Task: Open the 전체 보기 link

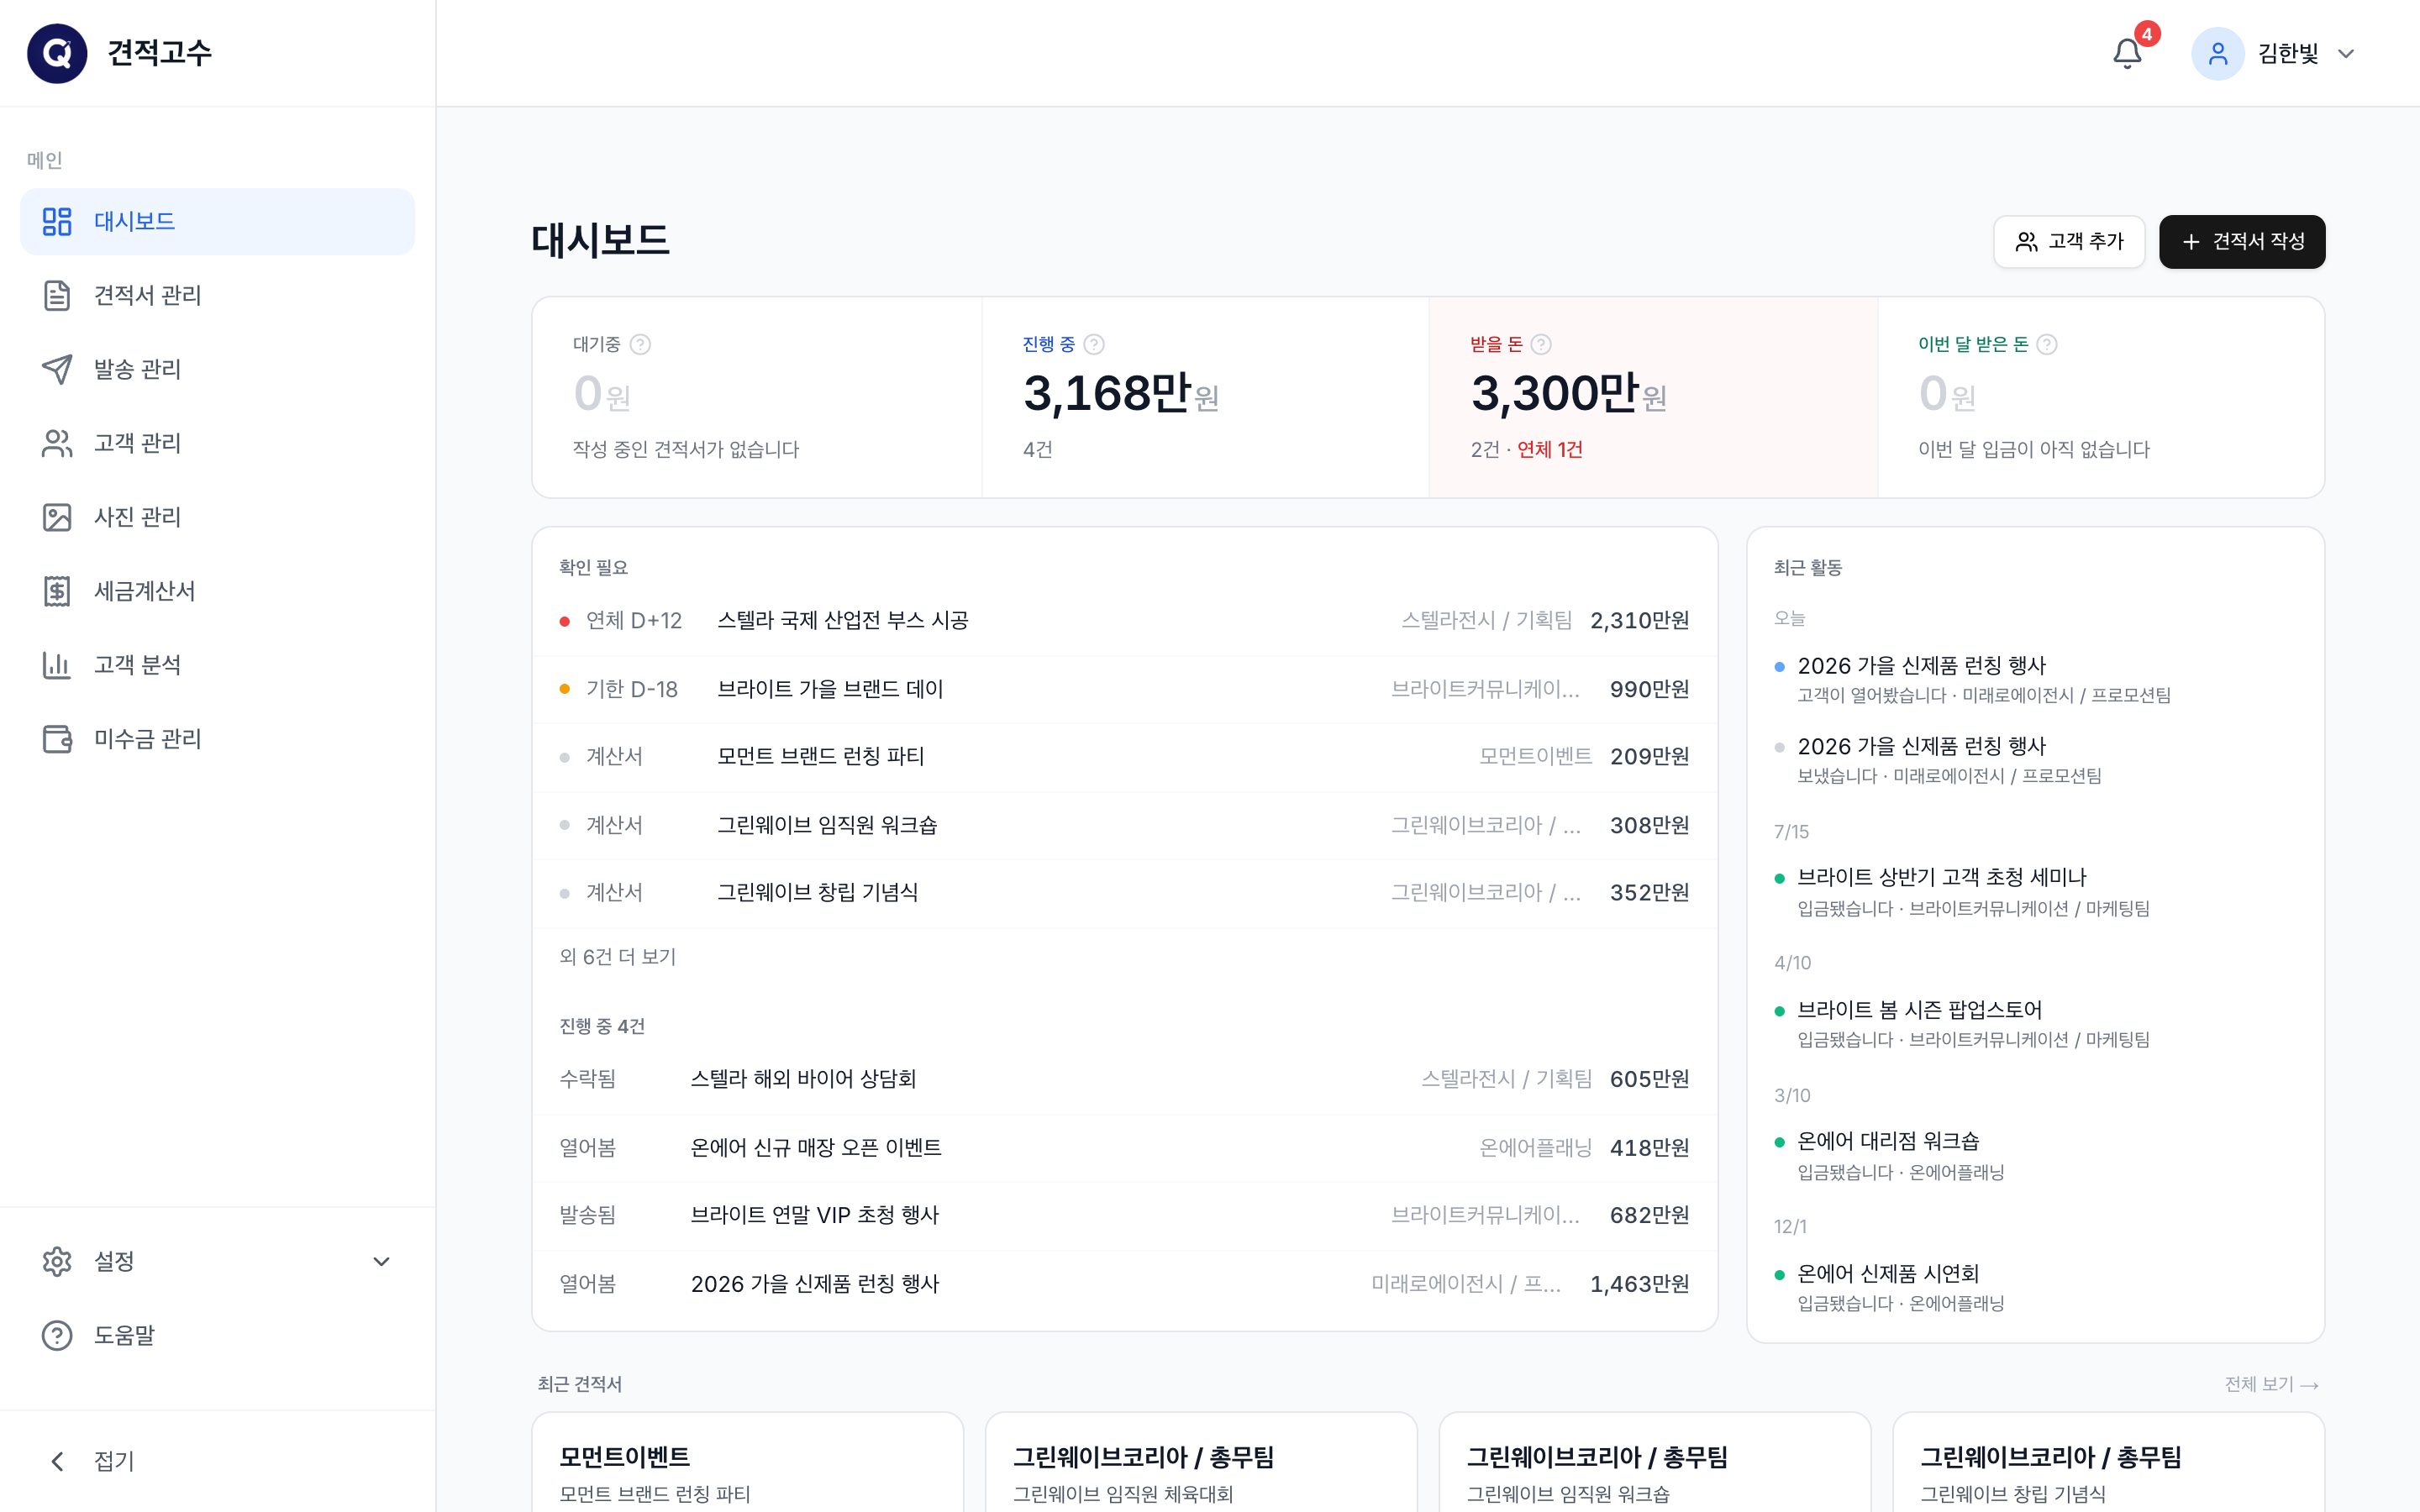Action: tap(2271, 1384)
